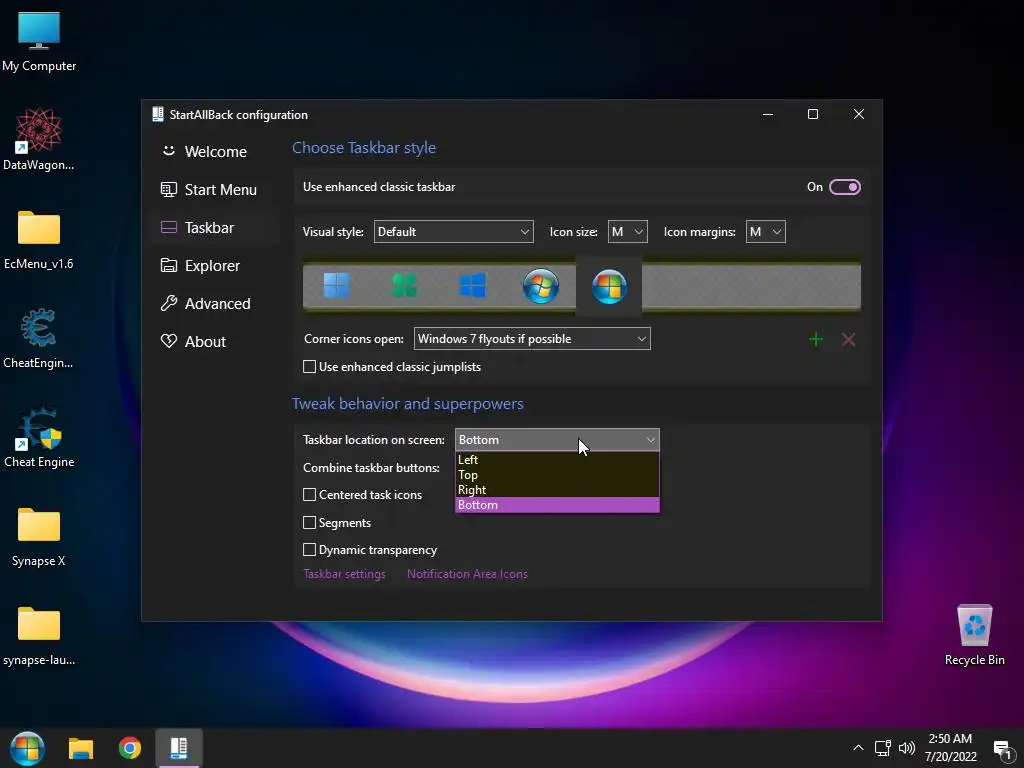The image size is (1024, 768).
Task: Open Start menu orb on taskbar
Action: coord(27,748)
